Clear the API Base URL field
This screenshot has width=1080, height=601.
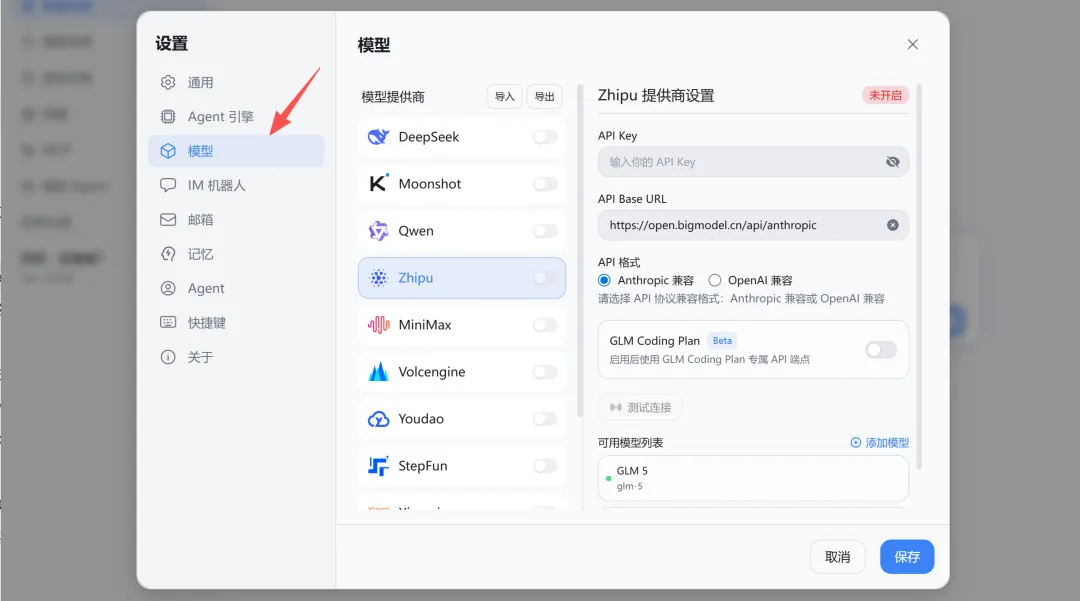click(893, 225)
